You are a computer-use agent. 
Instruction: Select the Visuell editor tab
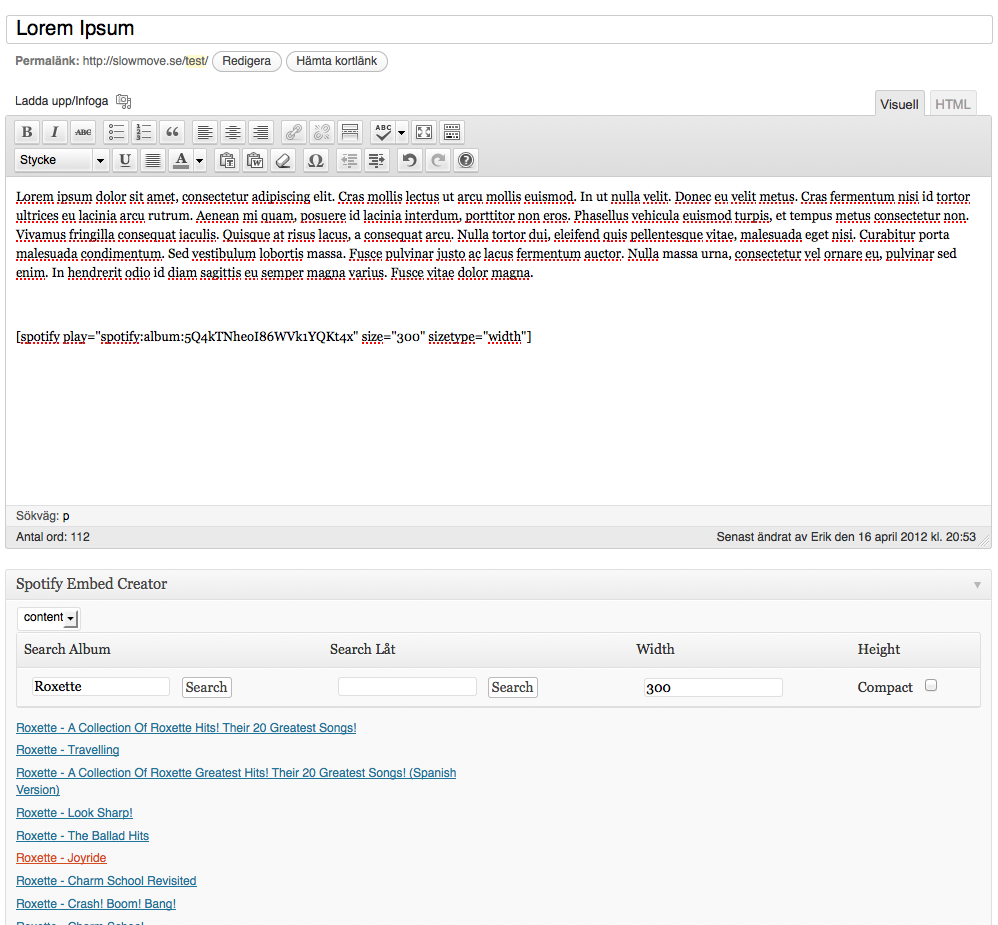(x=899, y=104)
